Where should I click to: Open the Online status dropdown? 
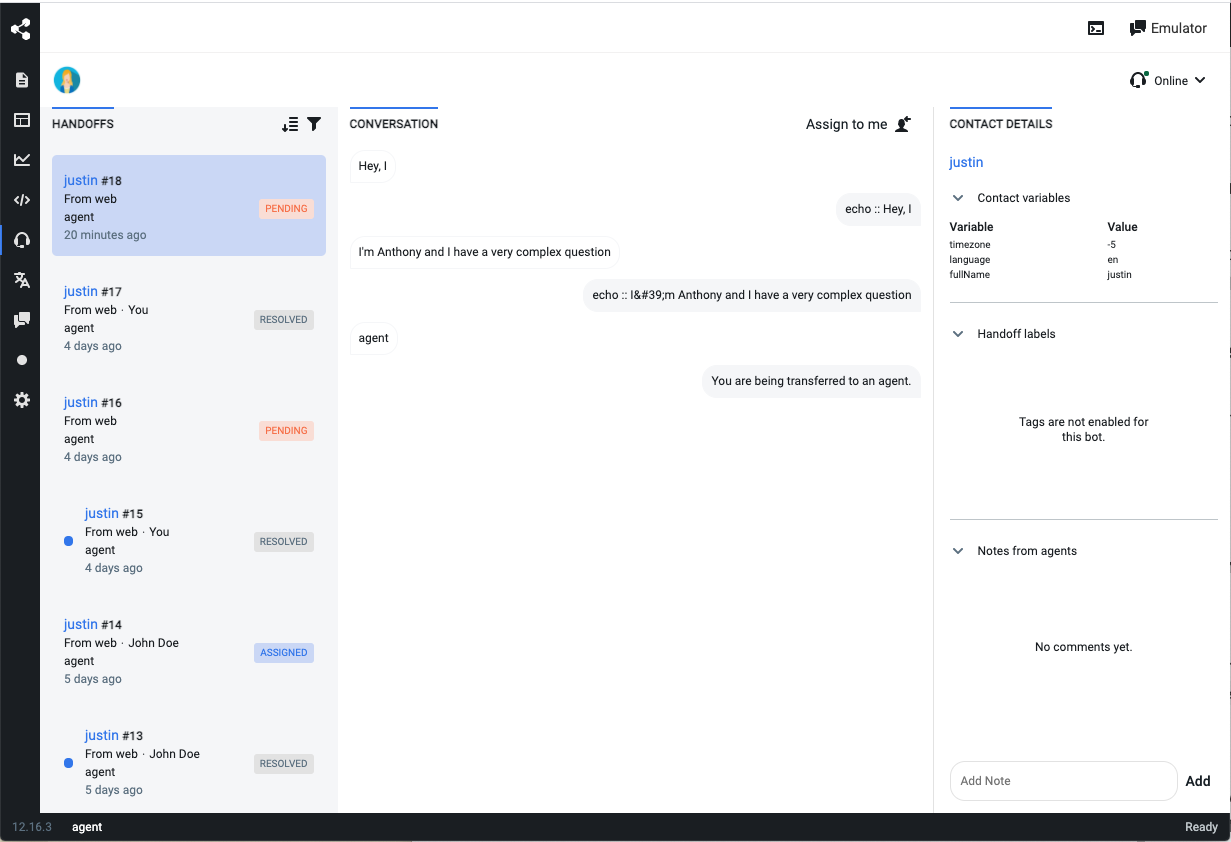click(x=1168, y=80)
